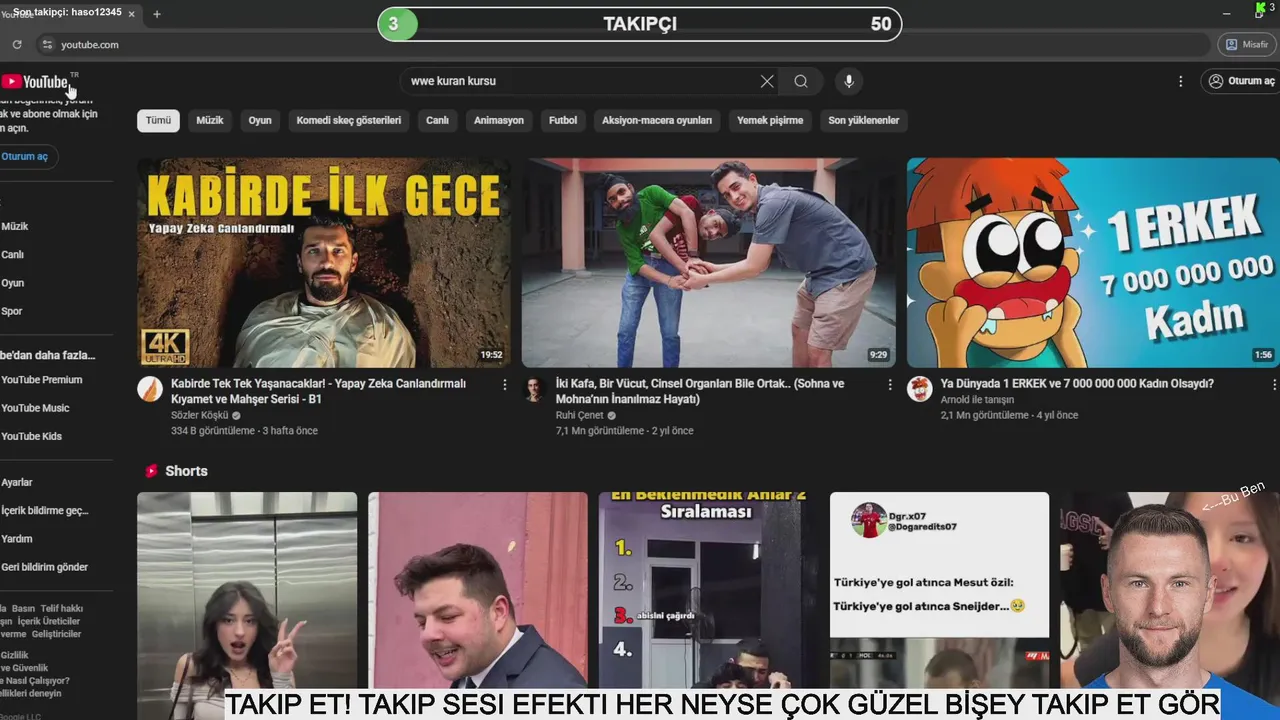Click the magnifier search button
The image size is (1280, 720).
[x=801, y=81]
